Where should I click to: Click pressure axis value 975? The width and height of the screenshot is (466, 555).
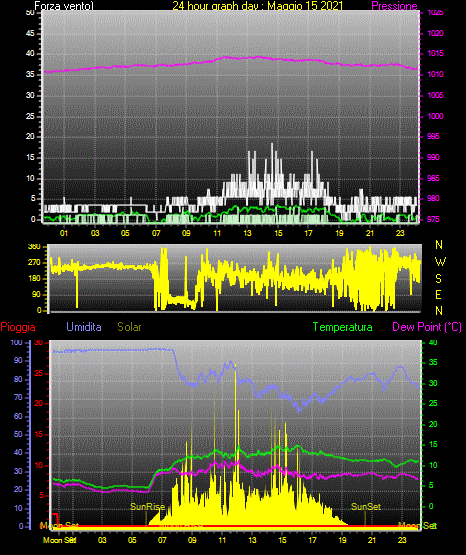click(433, 219)
